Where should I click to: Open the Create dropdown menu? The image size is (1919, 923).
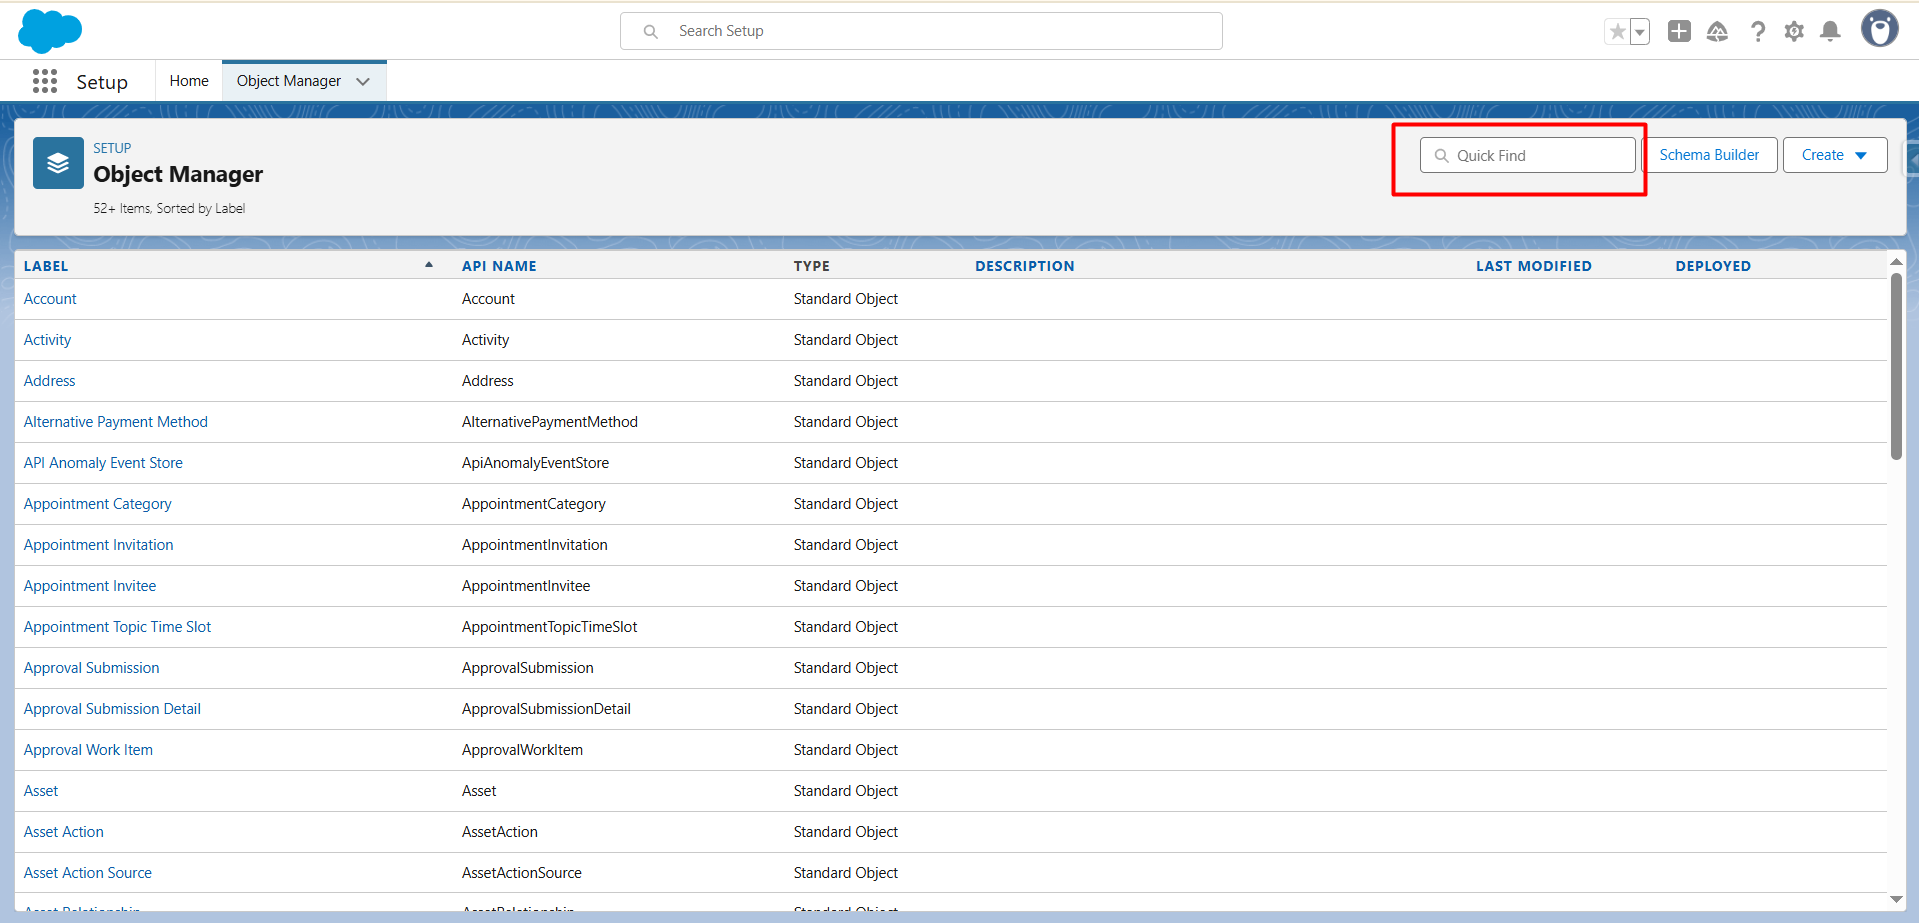tap(1834, 155)
